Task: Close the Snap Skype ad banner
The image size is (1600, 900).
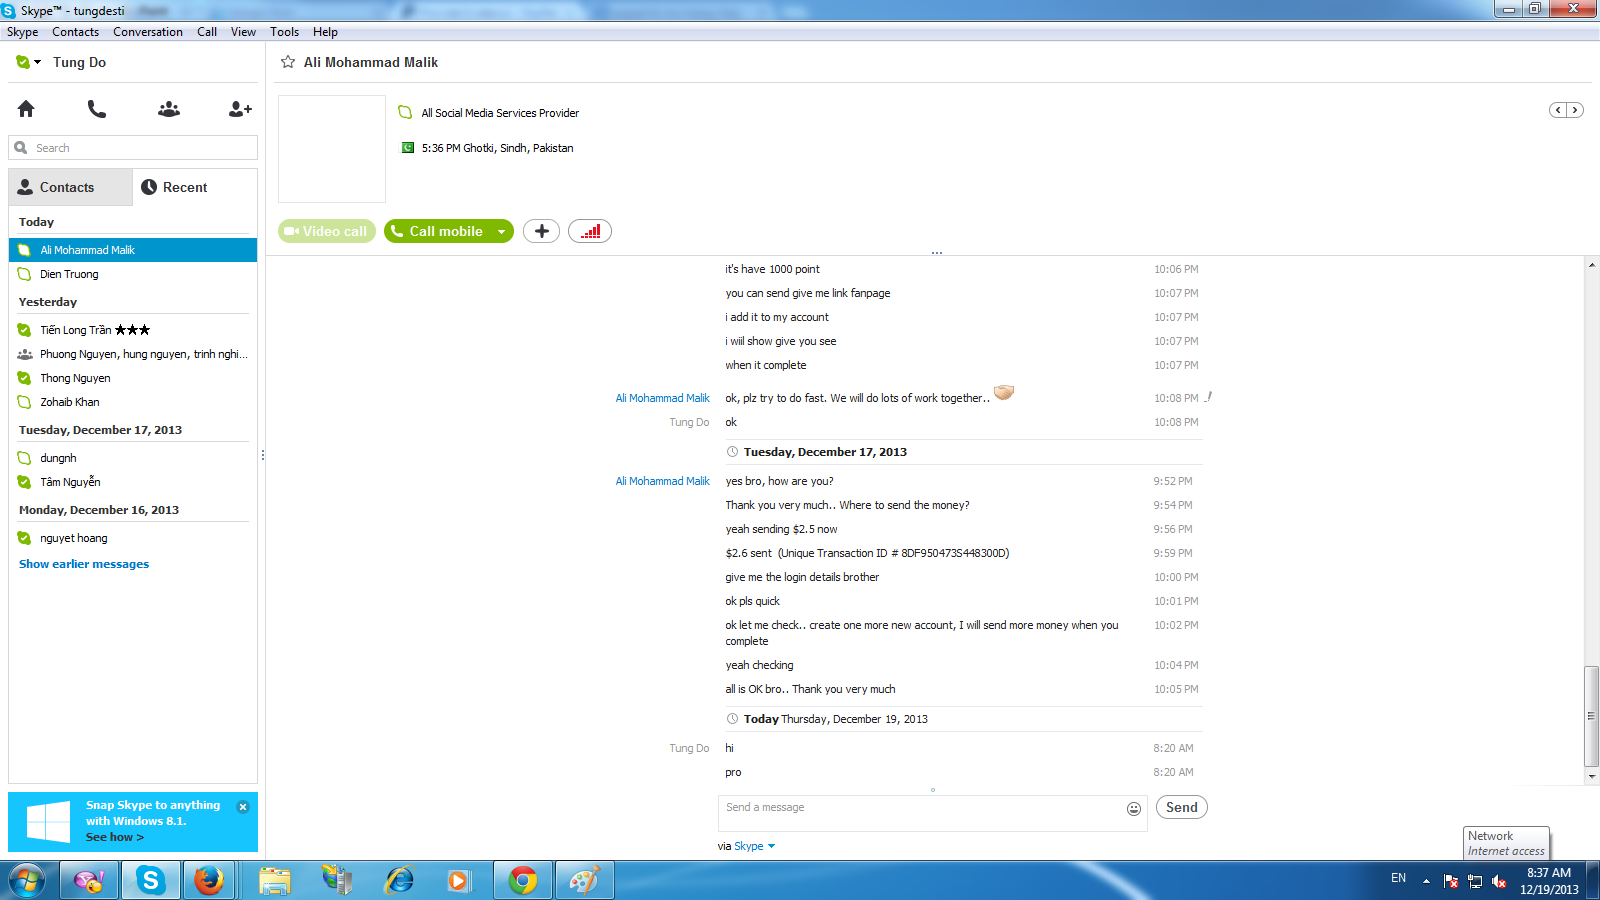Action: 243,806
